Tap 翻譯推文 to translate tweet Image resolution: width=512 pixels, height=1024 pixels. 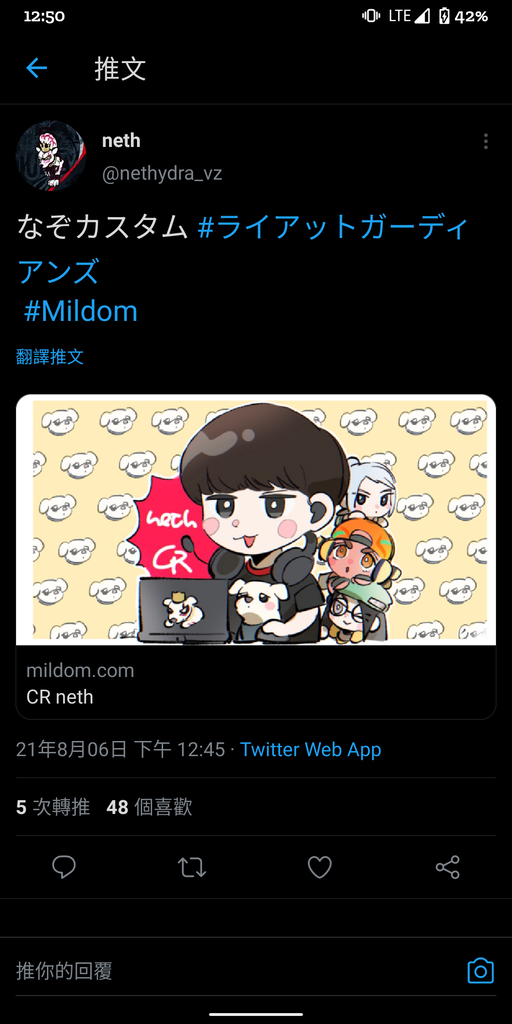click(50, 357)
